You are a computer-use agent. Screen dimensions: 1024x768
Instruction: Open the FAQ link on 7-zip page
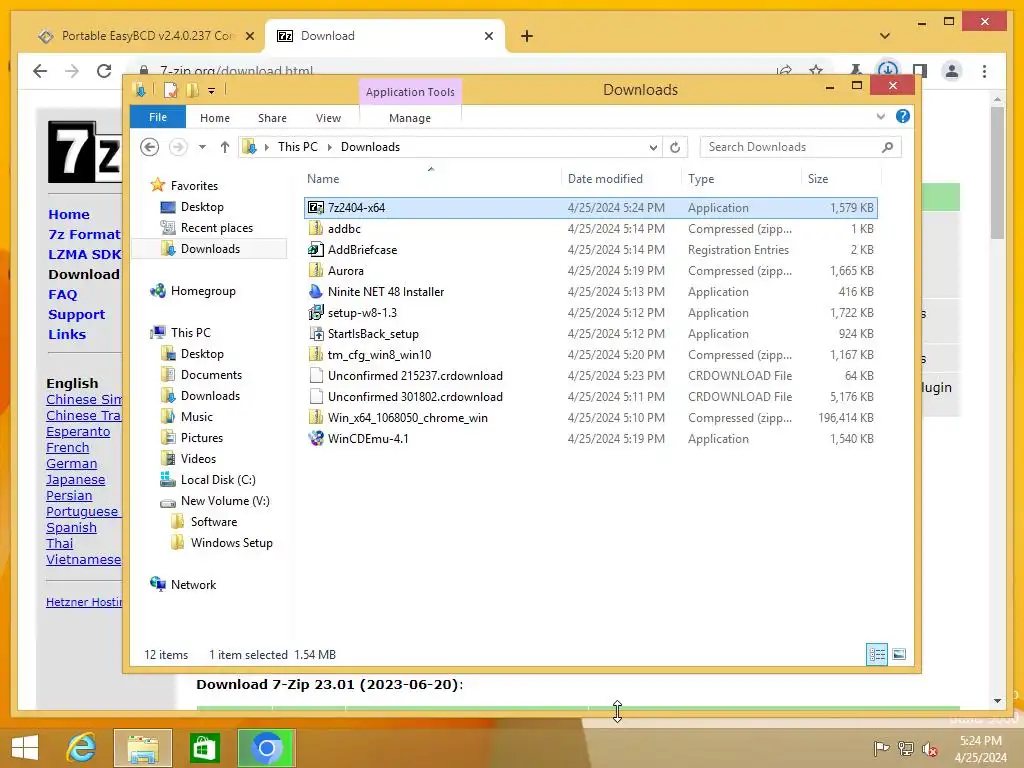63,295
